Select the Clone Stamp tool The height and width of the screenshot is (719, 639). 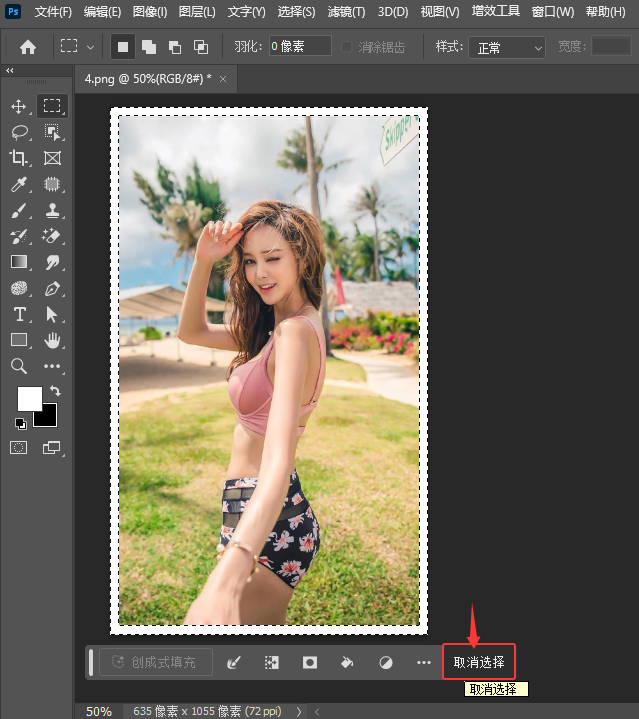(x=52, y=210)
